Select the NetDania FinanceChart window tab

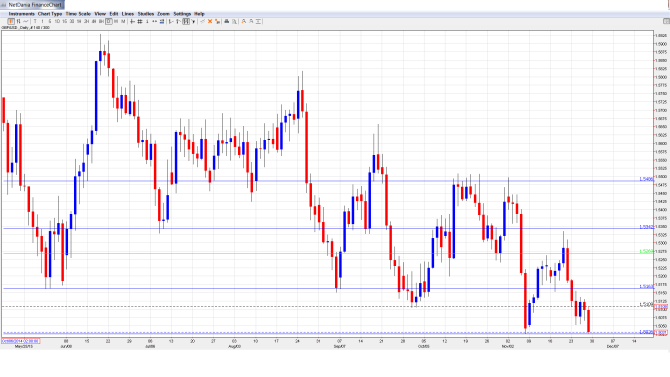32,5
